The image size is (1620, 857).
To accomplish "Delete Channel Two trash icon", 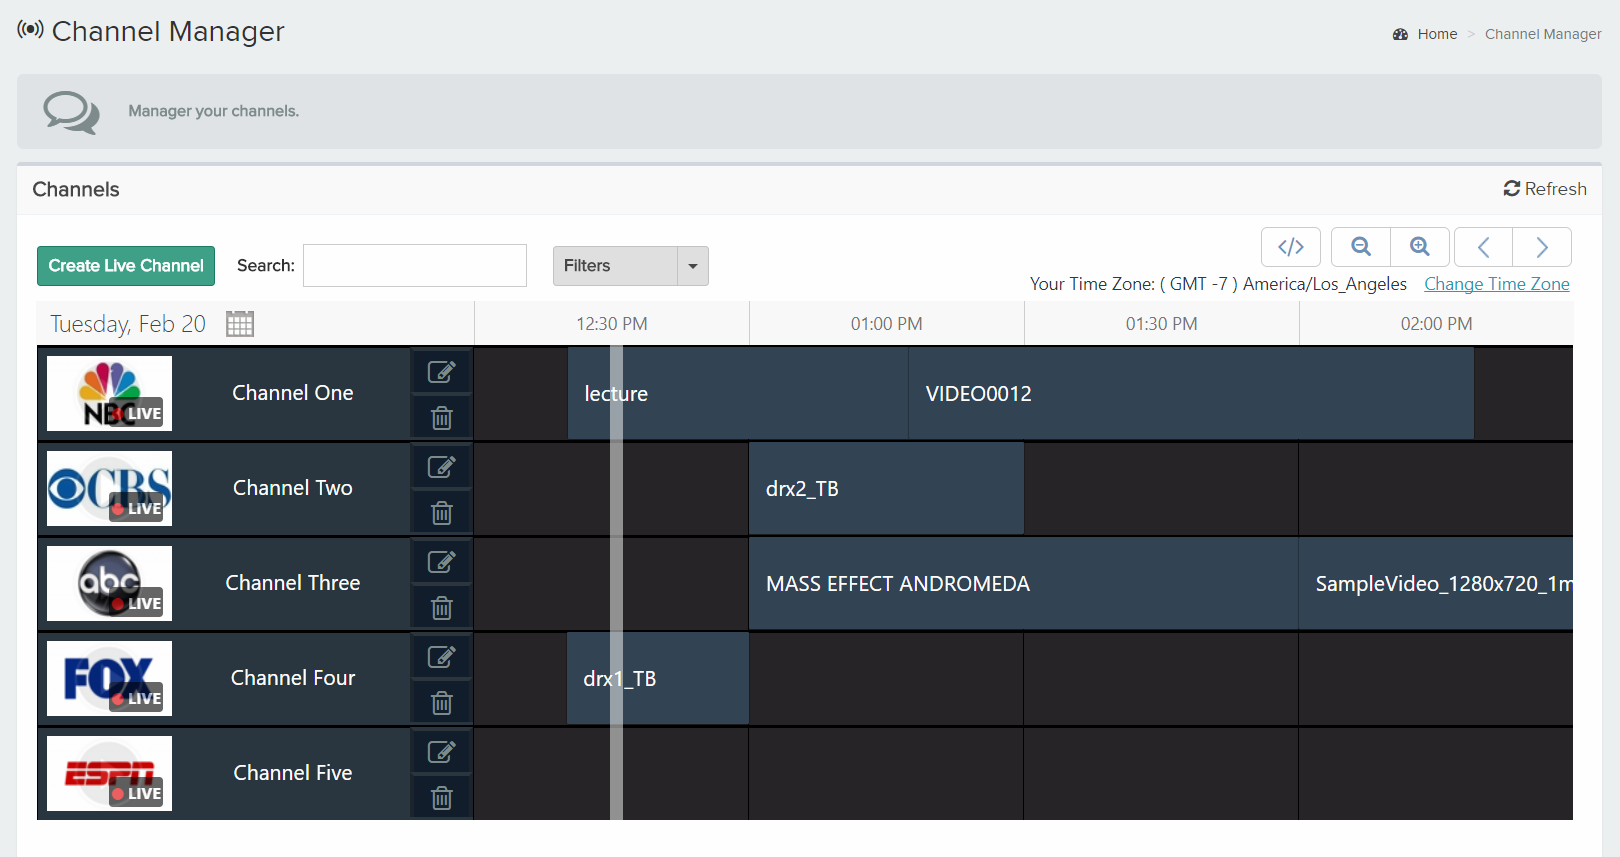I will (441, 513).
